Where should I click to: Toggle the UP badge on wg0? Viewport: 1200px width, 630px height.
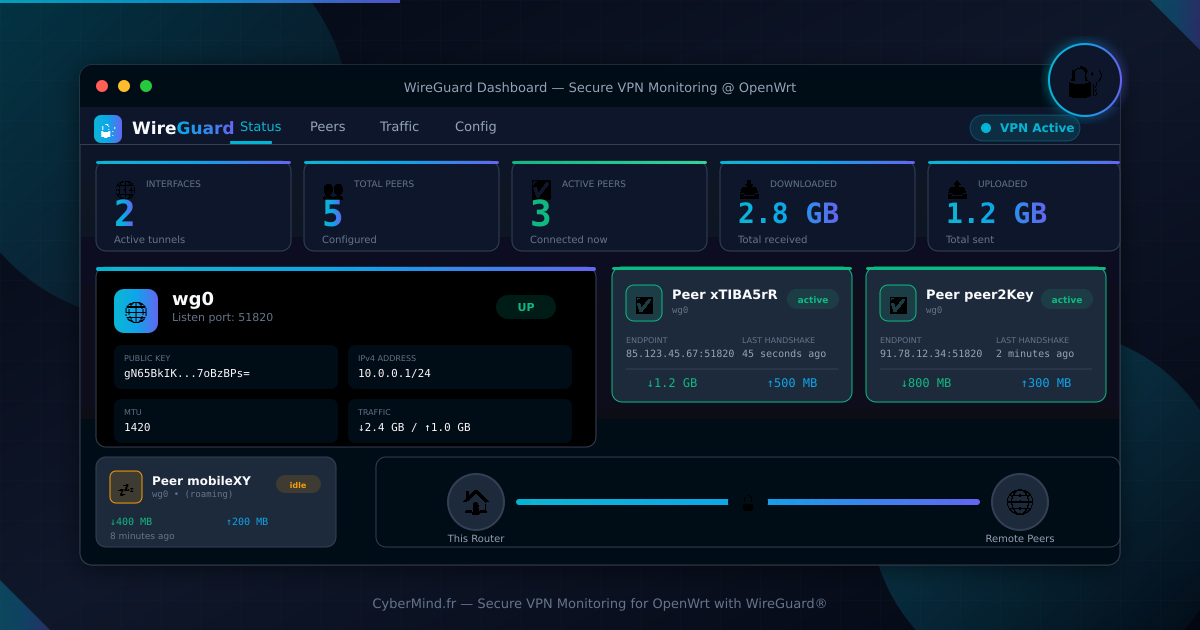pyautogui.click(x=526, y=307)
